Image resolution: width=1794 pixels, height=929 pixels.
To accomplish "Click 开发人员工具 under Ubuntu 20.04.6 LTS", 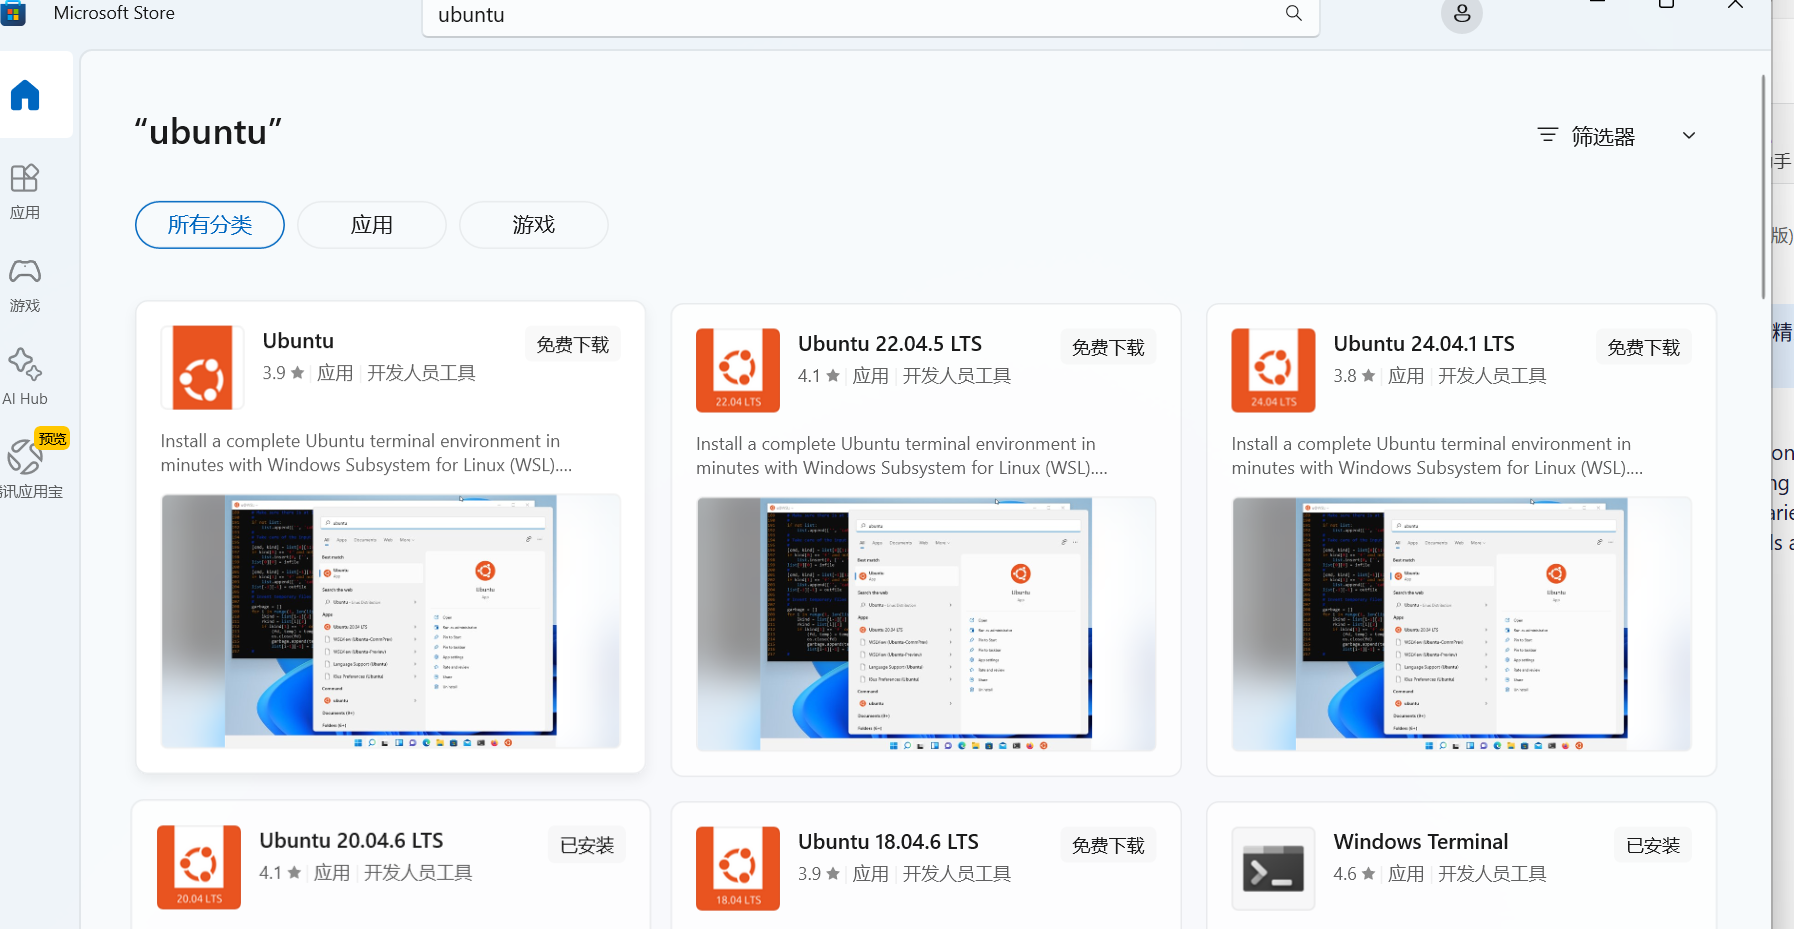I will pos(418,873).
